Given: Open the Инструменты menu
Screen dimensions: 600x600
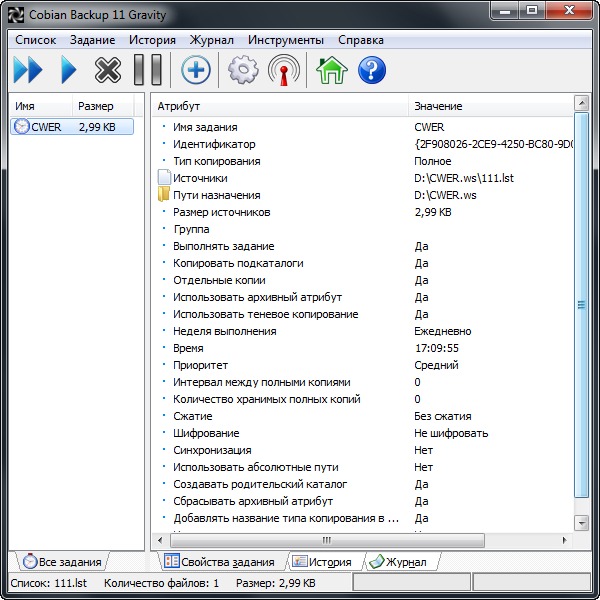Looking at the screenshot, I should (x=286, y=40).
